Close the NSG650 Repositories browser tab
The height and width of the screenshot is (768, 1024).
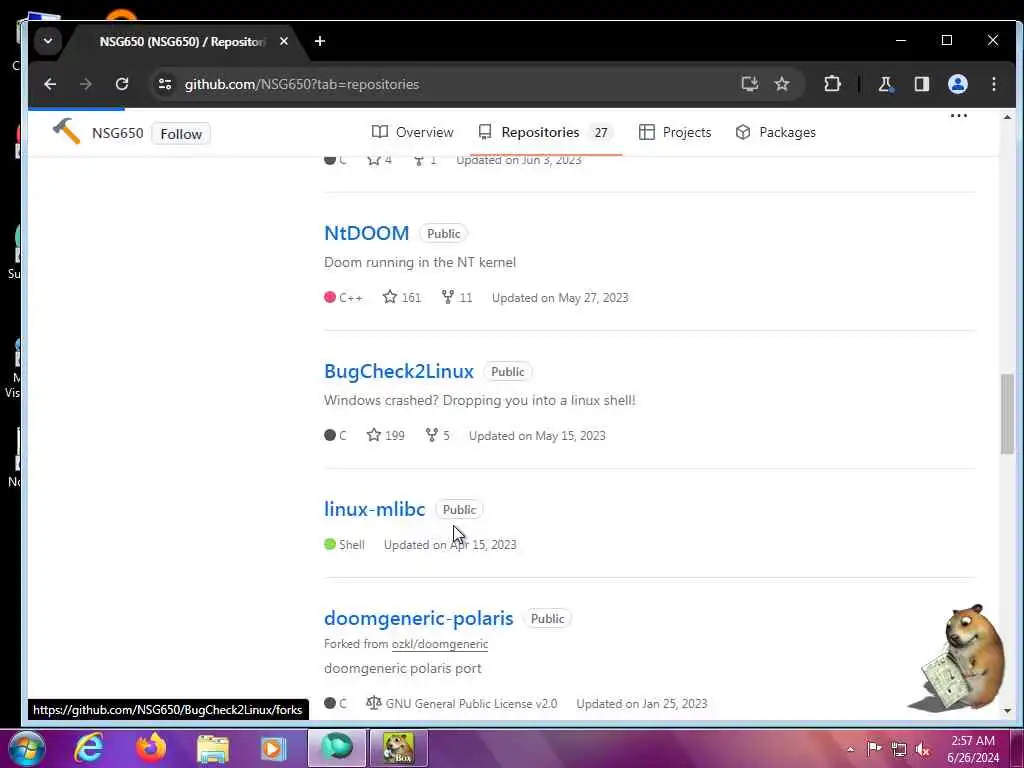[x=283, y=41]
